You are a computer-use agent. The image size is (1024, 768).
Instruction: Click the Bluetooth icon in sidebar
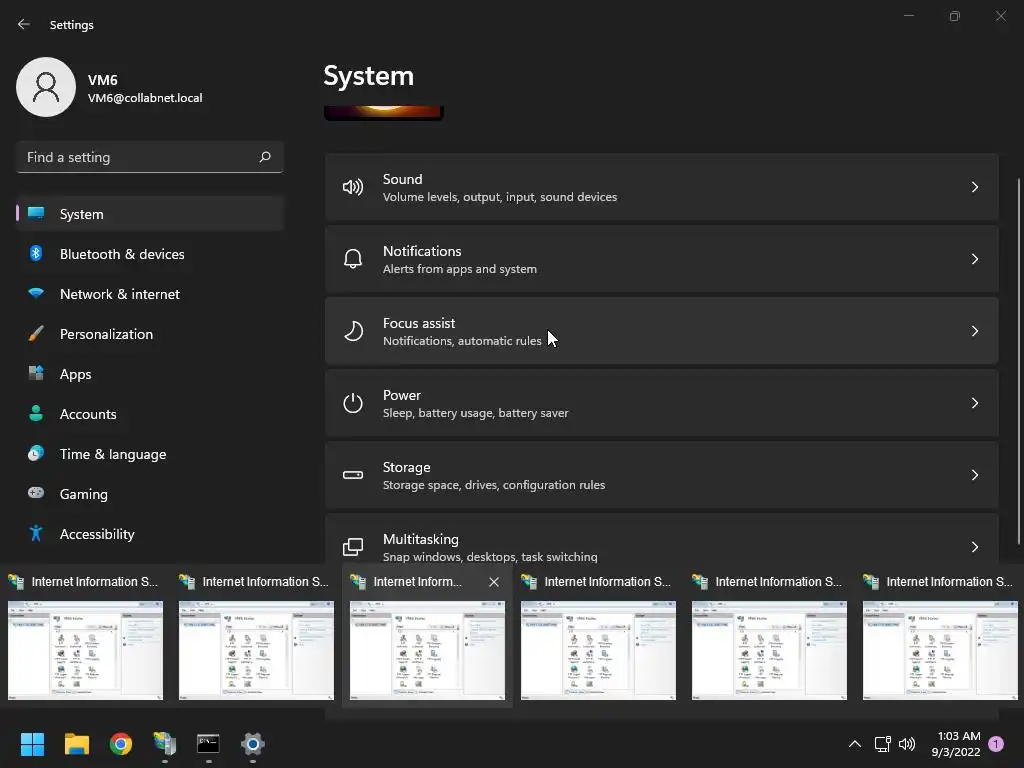pos(36,253)
